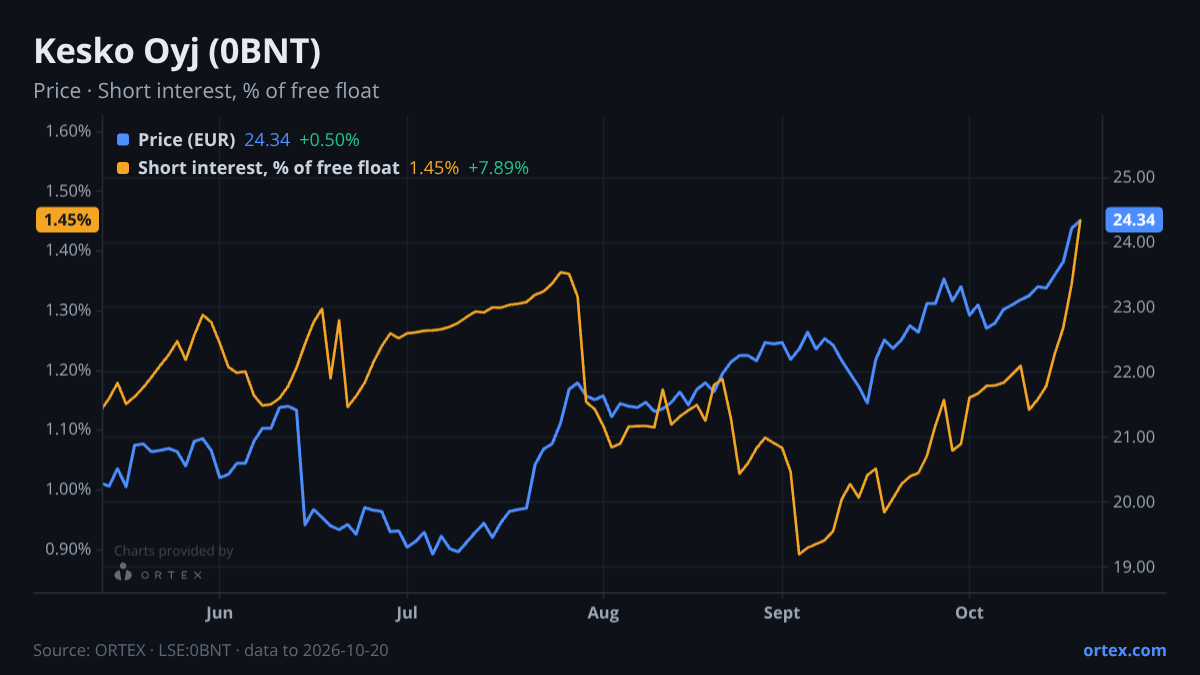Click the 19.00 right axis label
The image size is (1200, 675).
1133,567
